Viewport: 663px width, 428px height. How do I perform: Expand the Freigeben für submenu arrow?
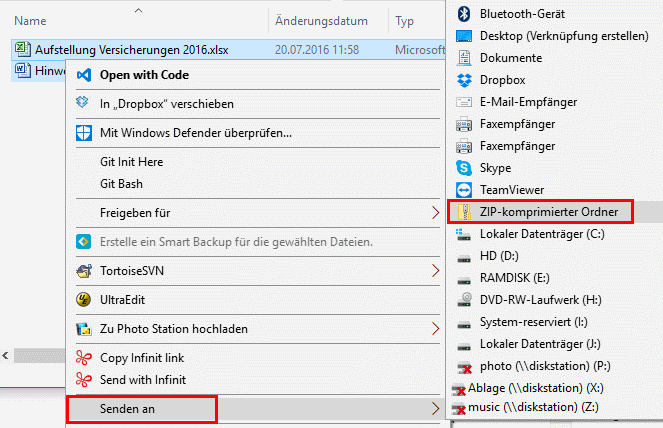(435, 213)
